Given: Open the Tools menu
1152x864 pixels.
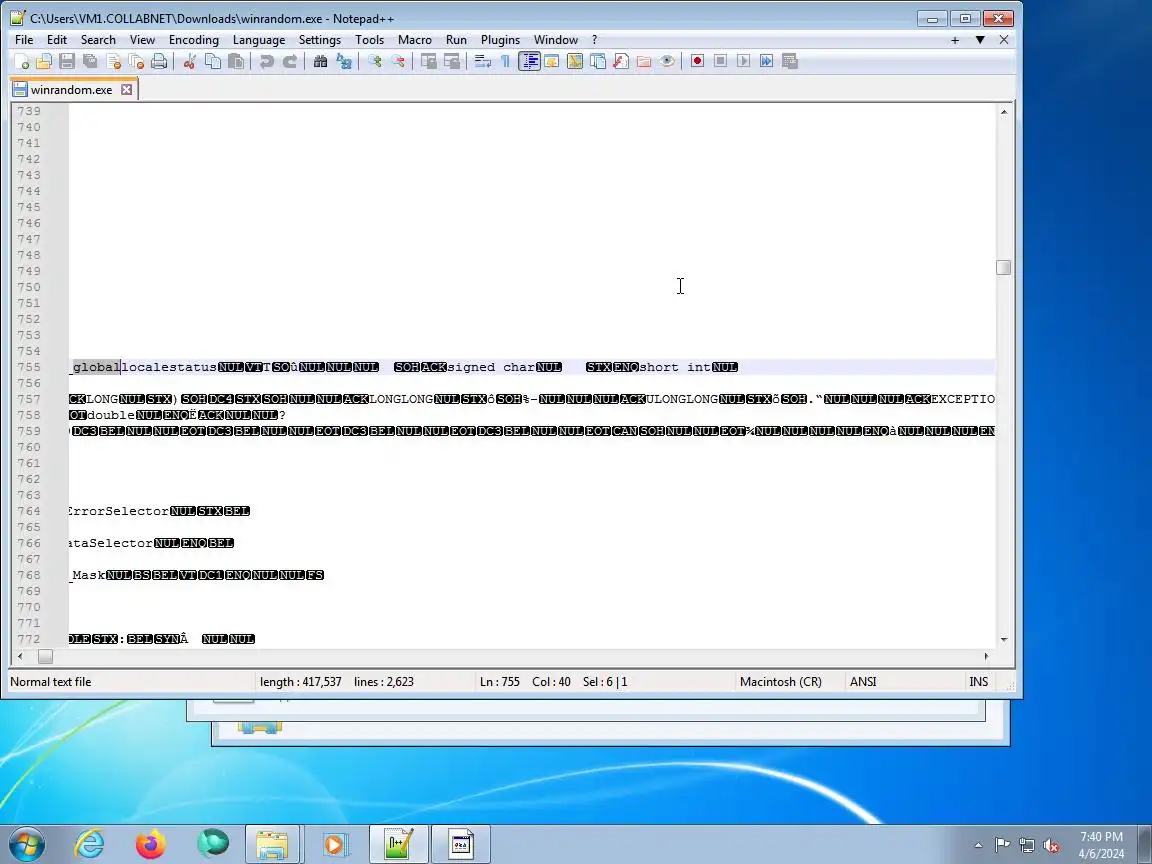Looking at the screenshot, I should click(x=370, y=40).
